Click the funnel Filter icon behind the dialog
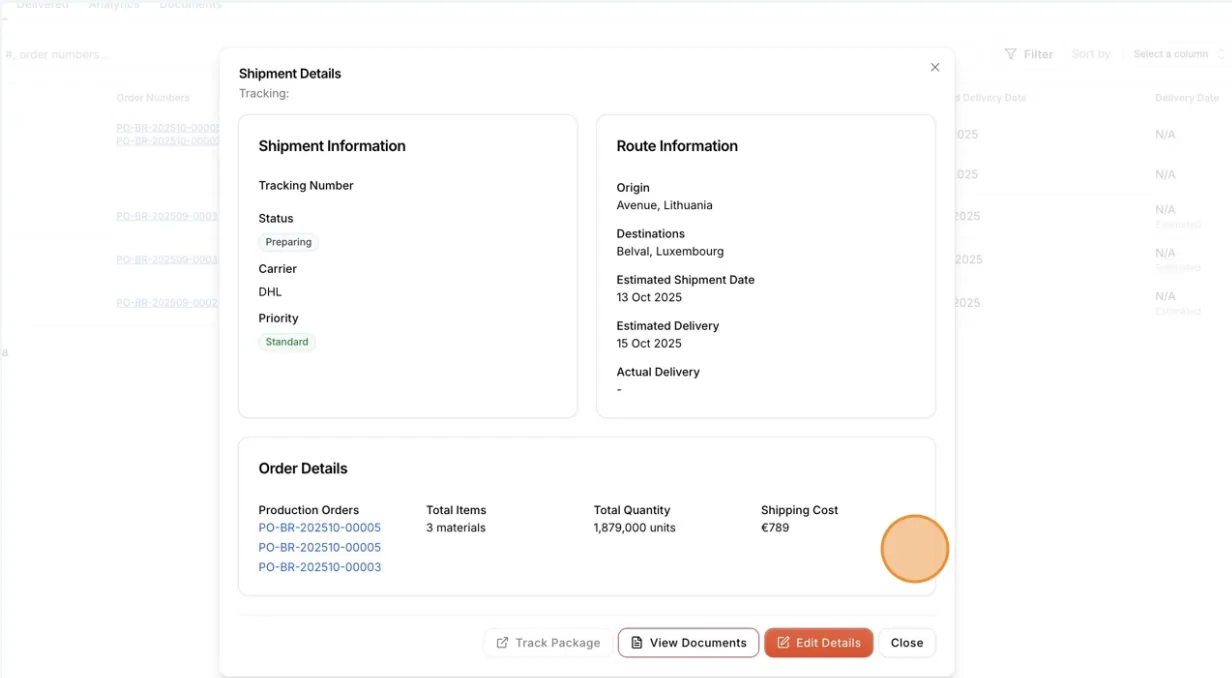Screen dimensions: 1232x678 (x=1010, y=54)
